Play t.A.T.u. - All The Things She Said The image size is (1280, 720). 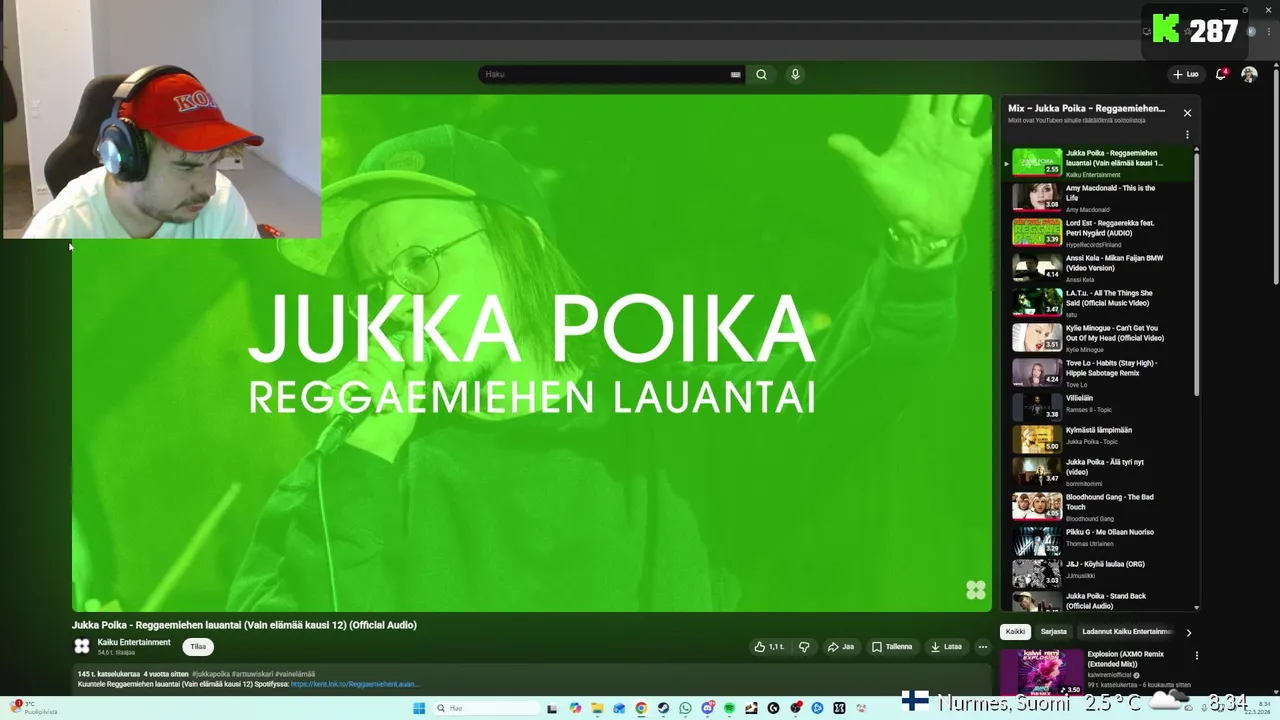1100,303
